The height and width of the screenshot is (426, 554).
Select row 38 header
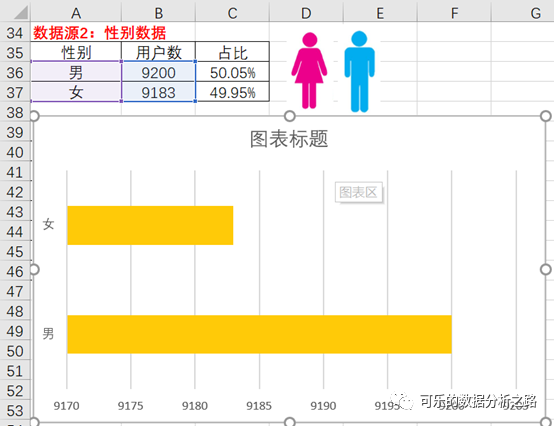[x=15, y=112]
